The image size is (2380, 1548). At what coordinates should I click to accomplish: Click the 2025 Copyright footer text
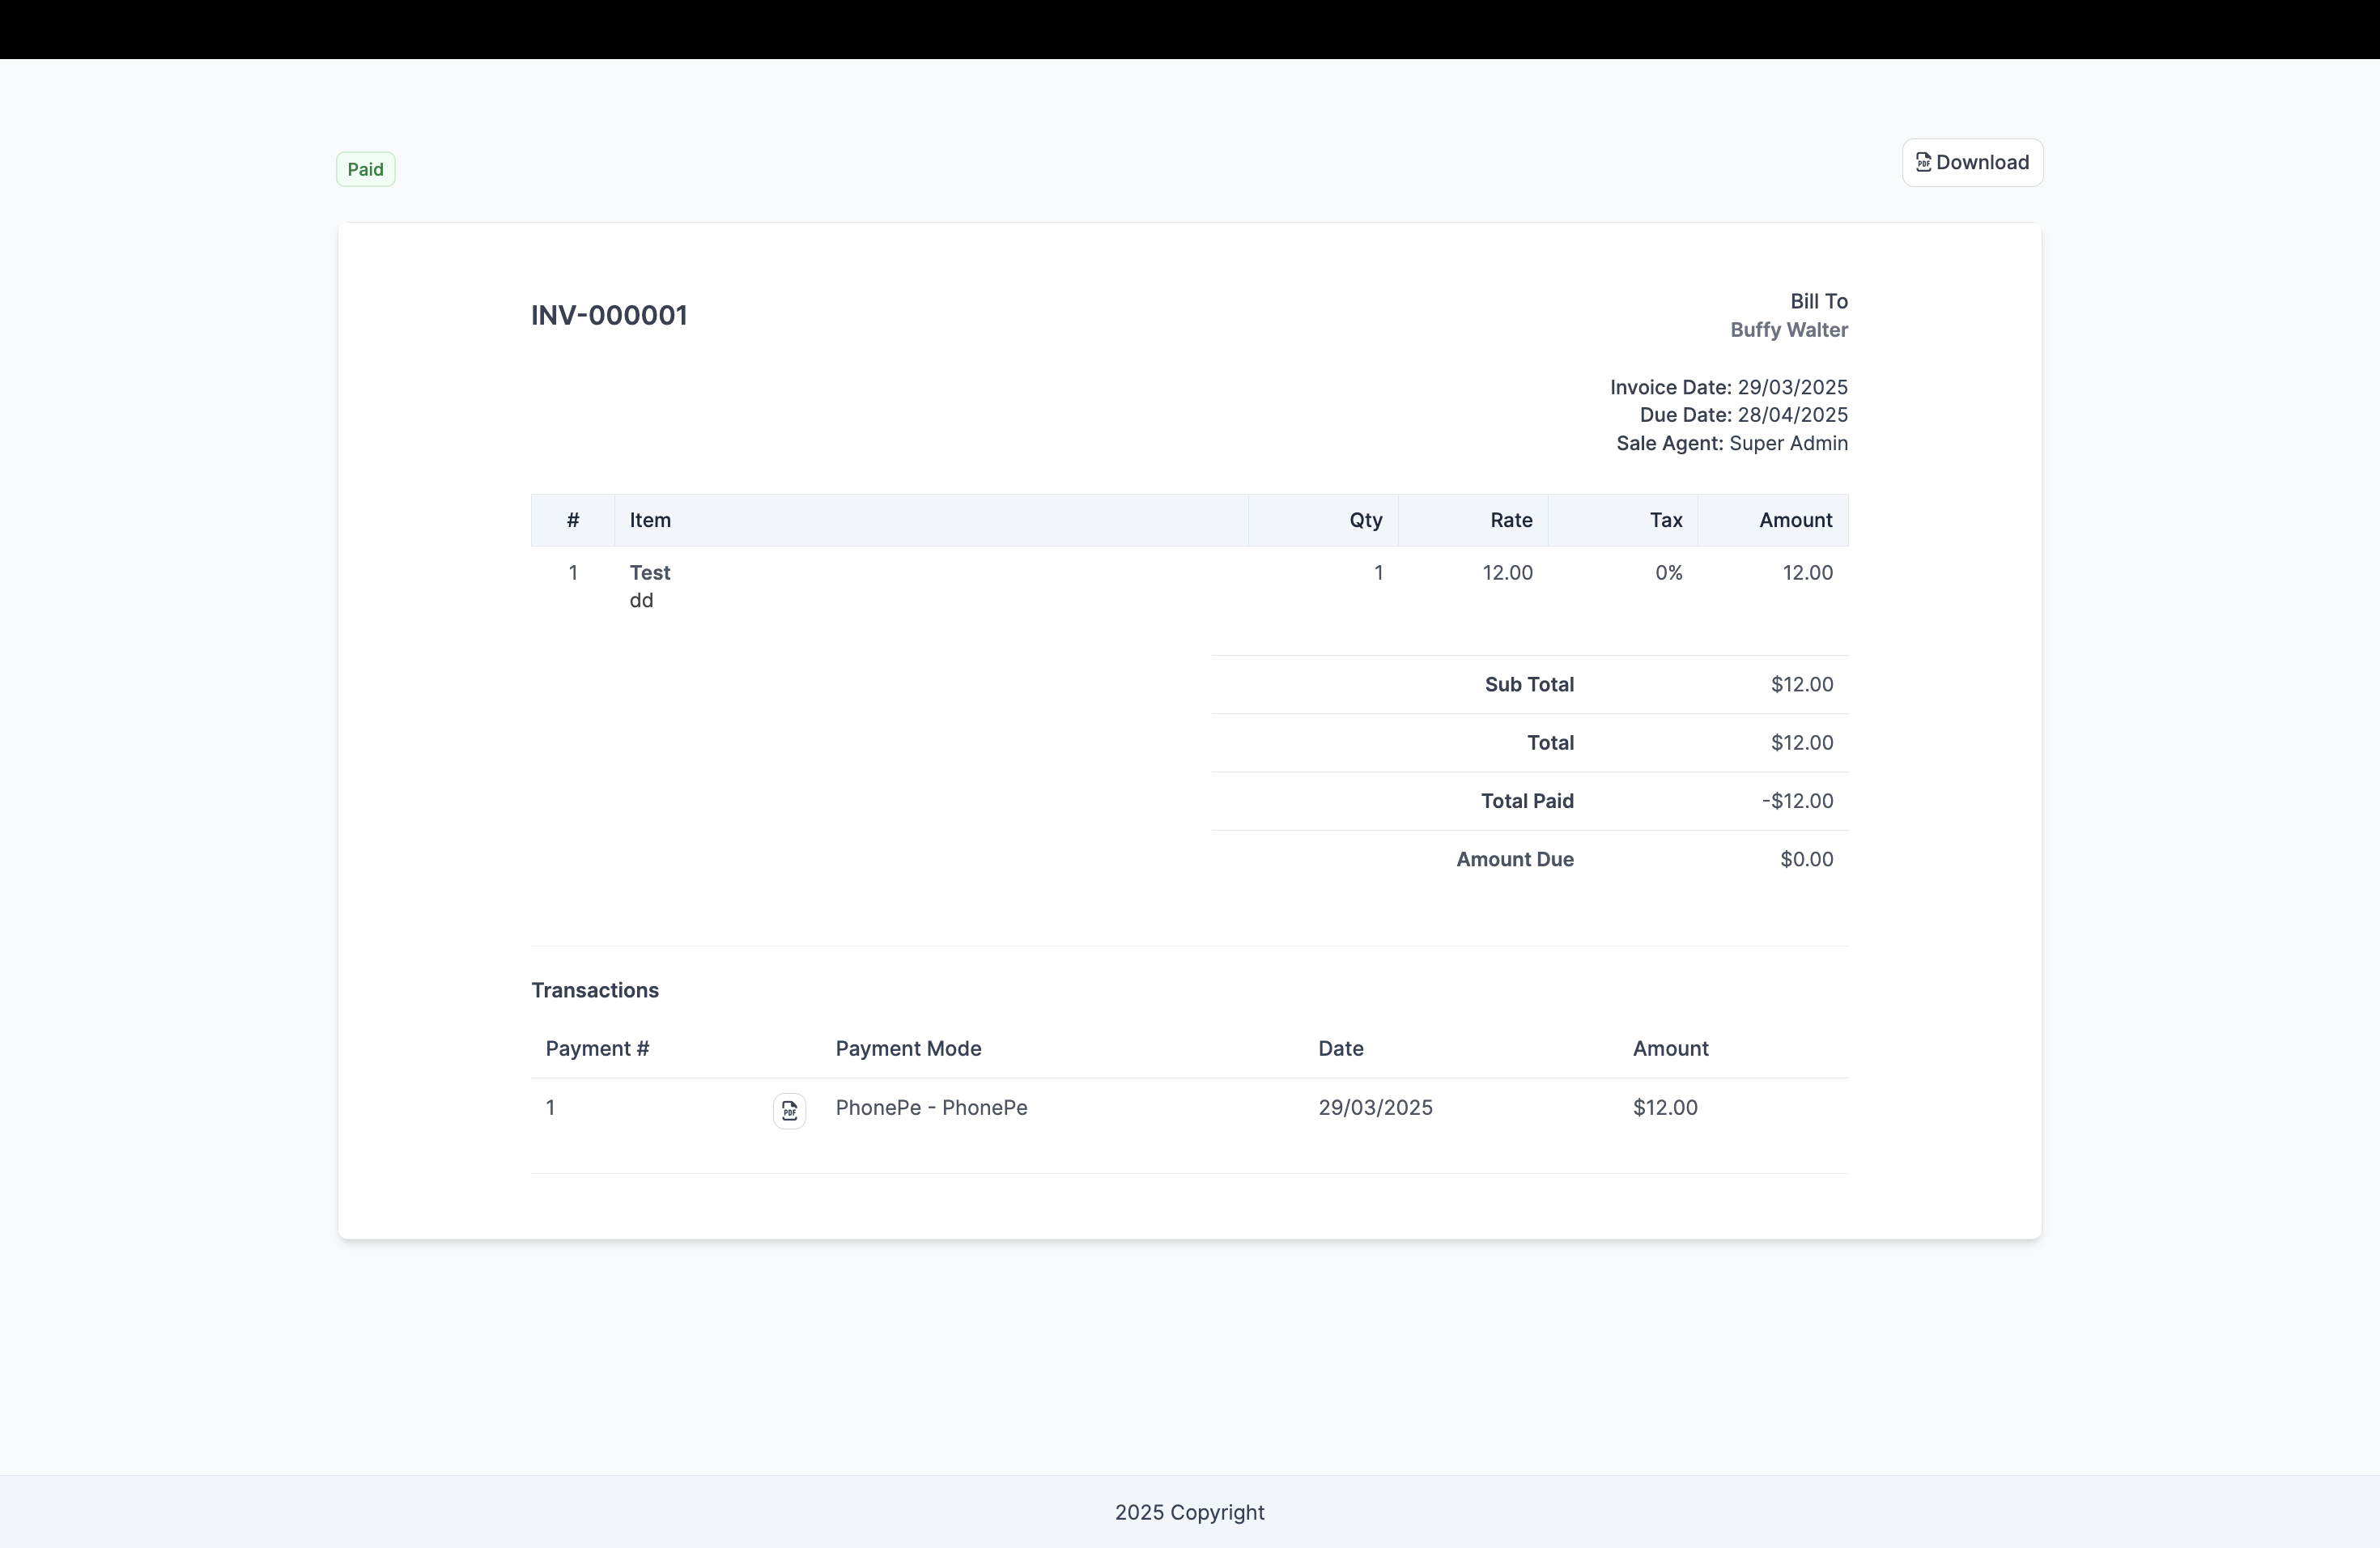tap(1189, 1512)
